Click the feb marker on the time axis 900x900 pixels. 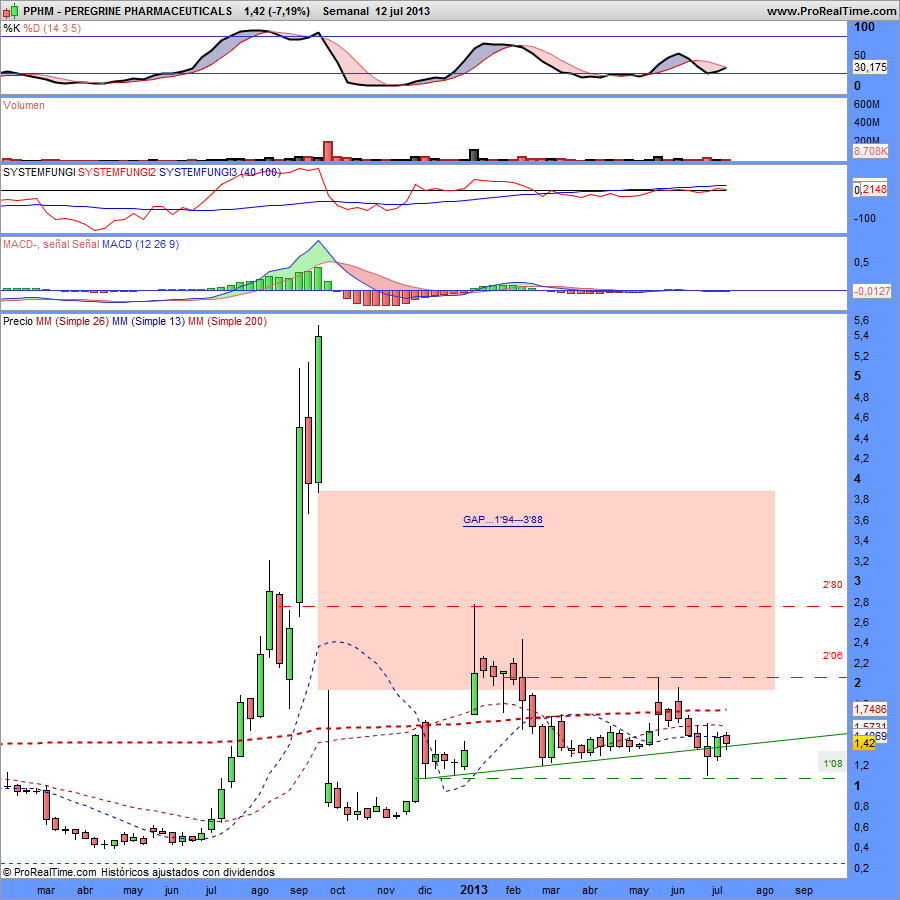[x=513, y=890]
